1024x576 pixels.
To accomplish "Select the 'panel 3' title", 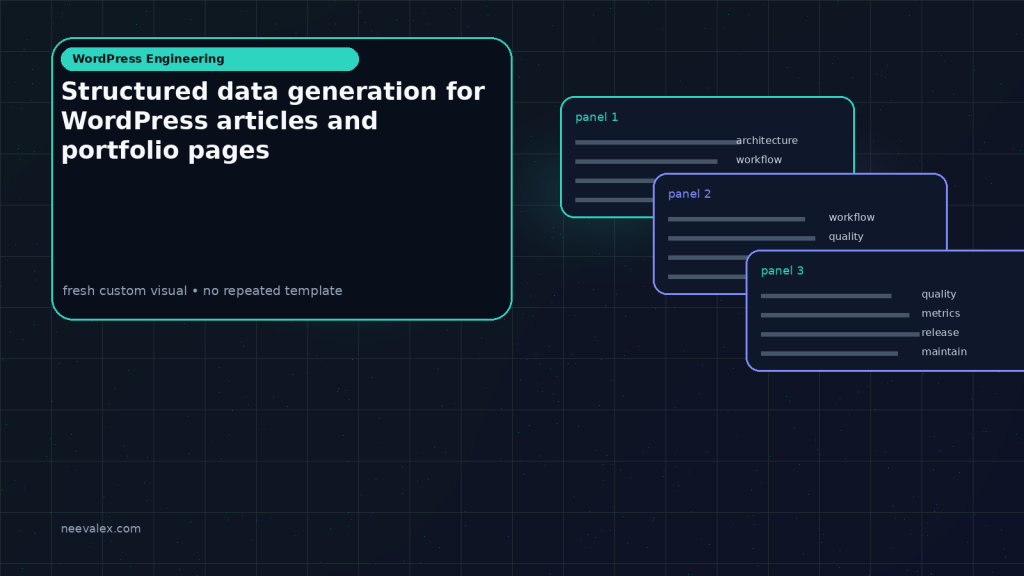I will [x=782, y=270].
